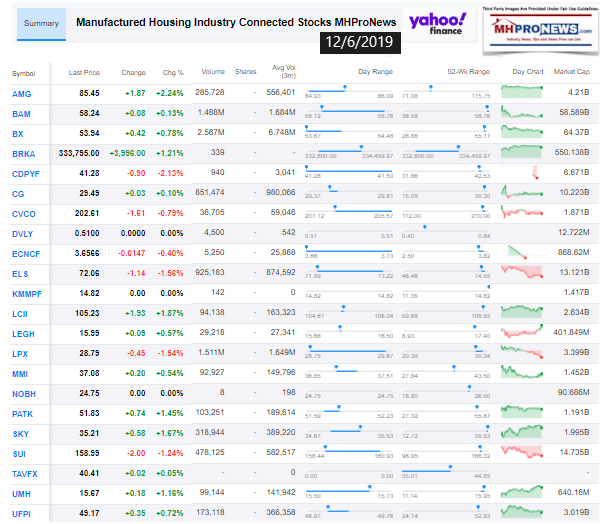
Task: Click the TAVFX 52-week range slider
Action: coord(446,472)
